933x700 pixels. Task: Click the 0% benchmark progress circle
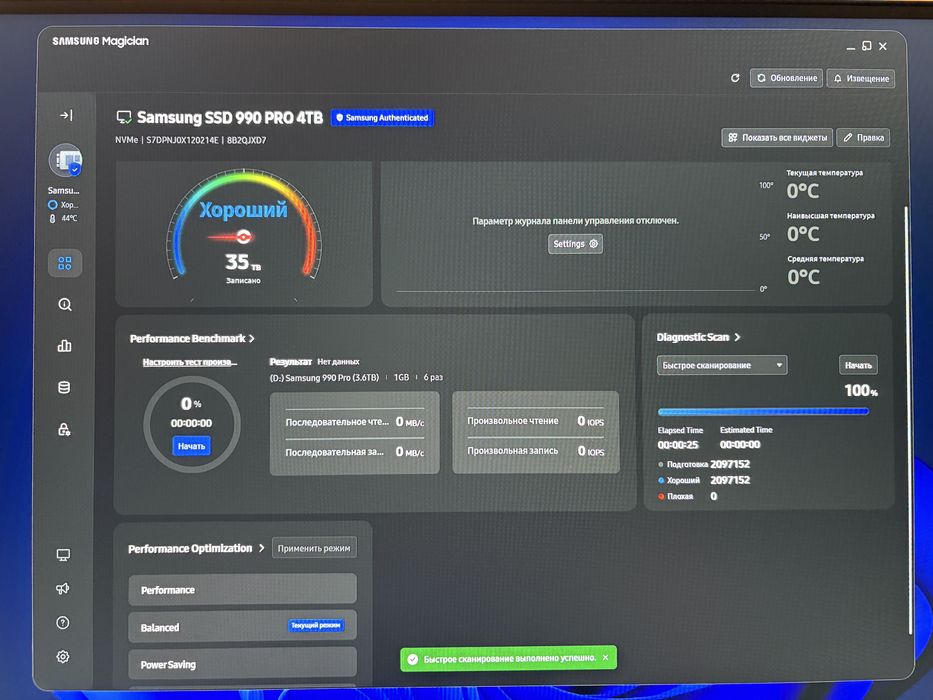pyautogui.click(x=192, y=424)
